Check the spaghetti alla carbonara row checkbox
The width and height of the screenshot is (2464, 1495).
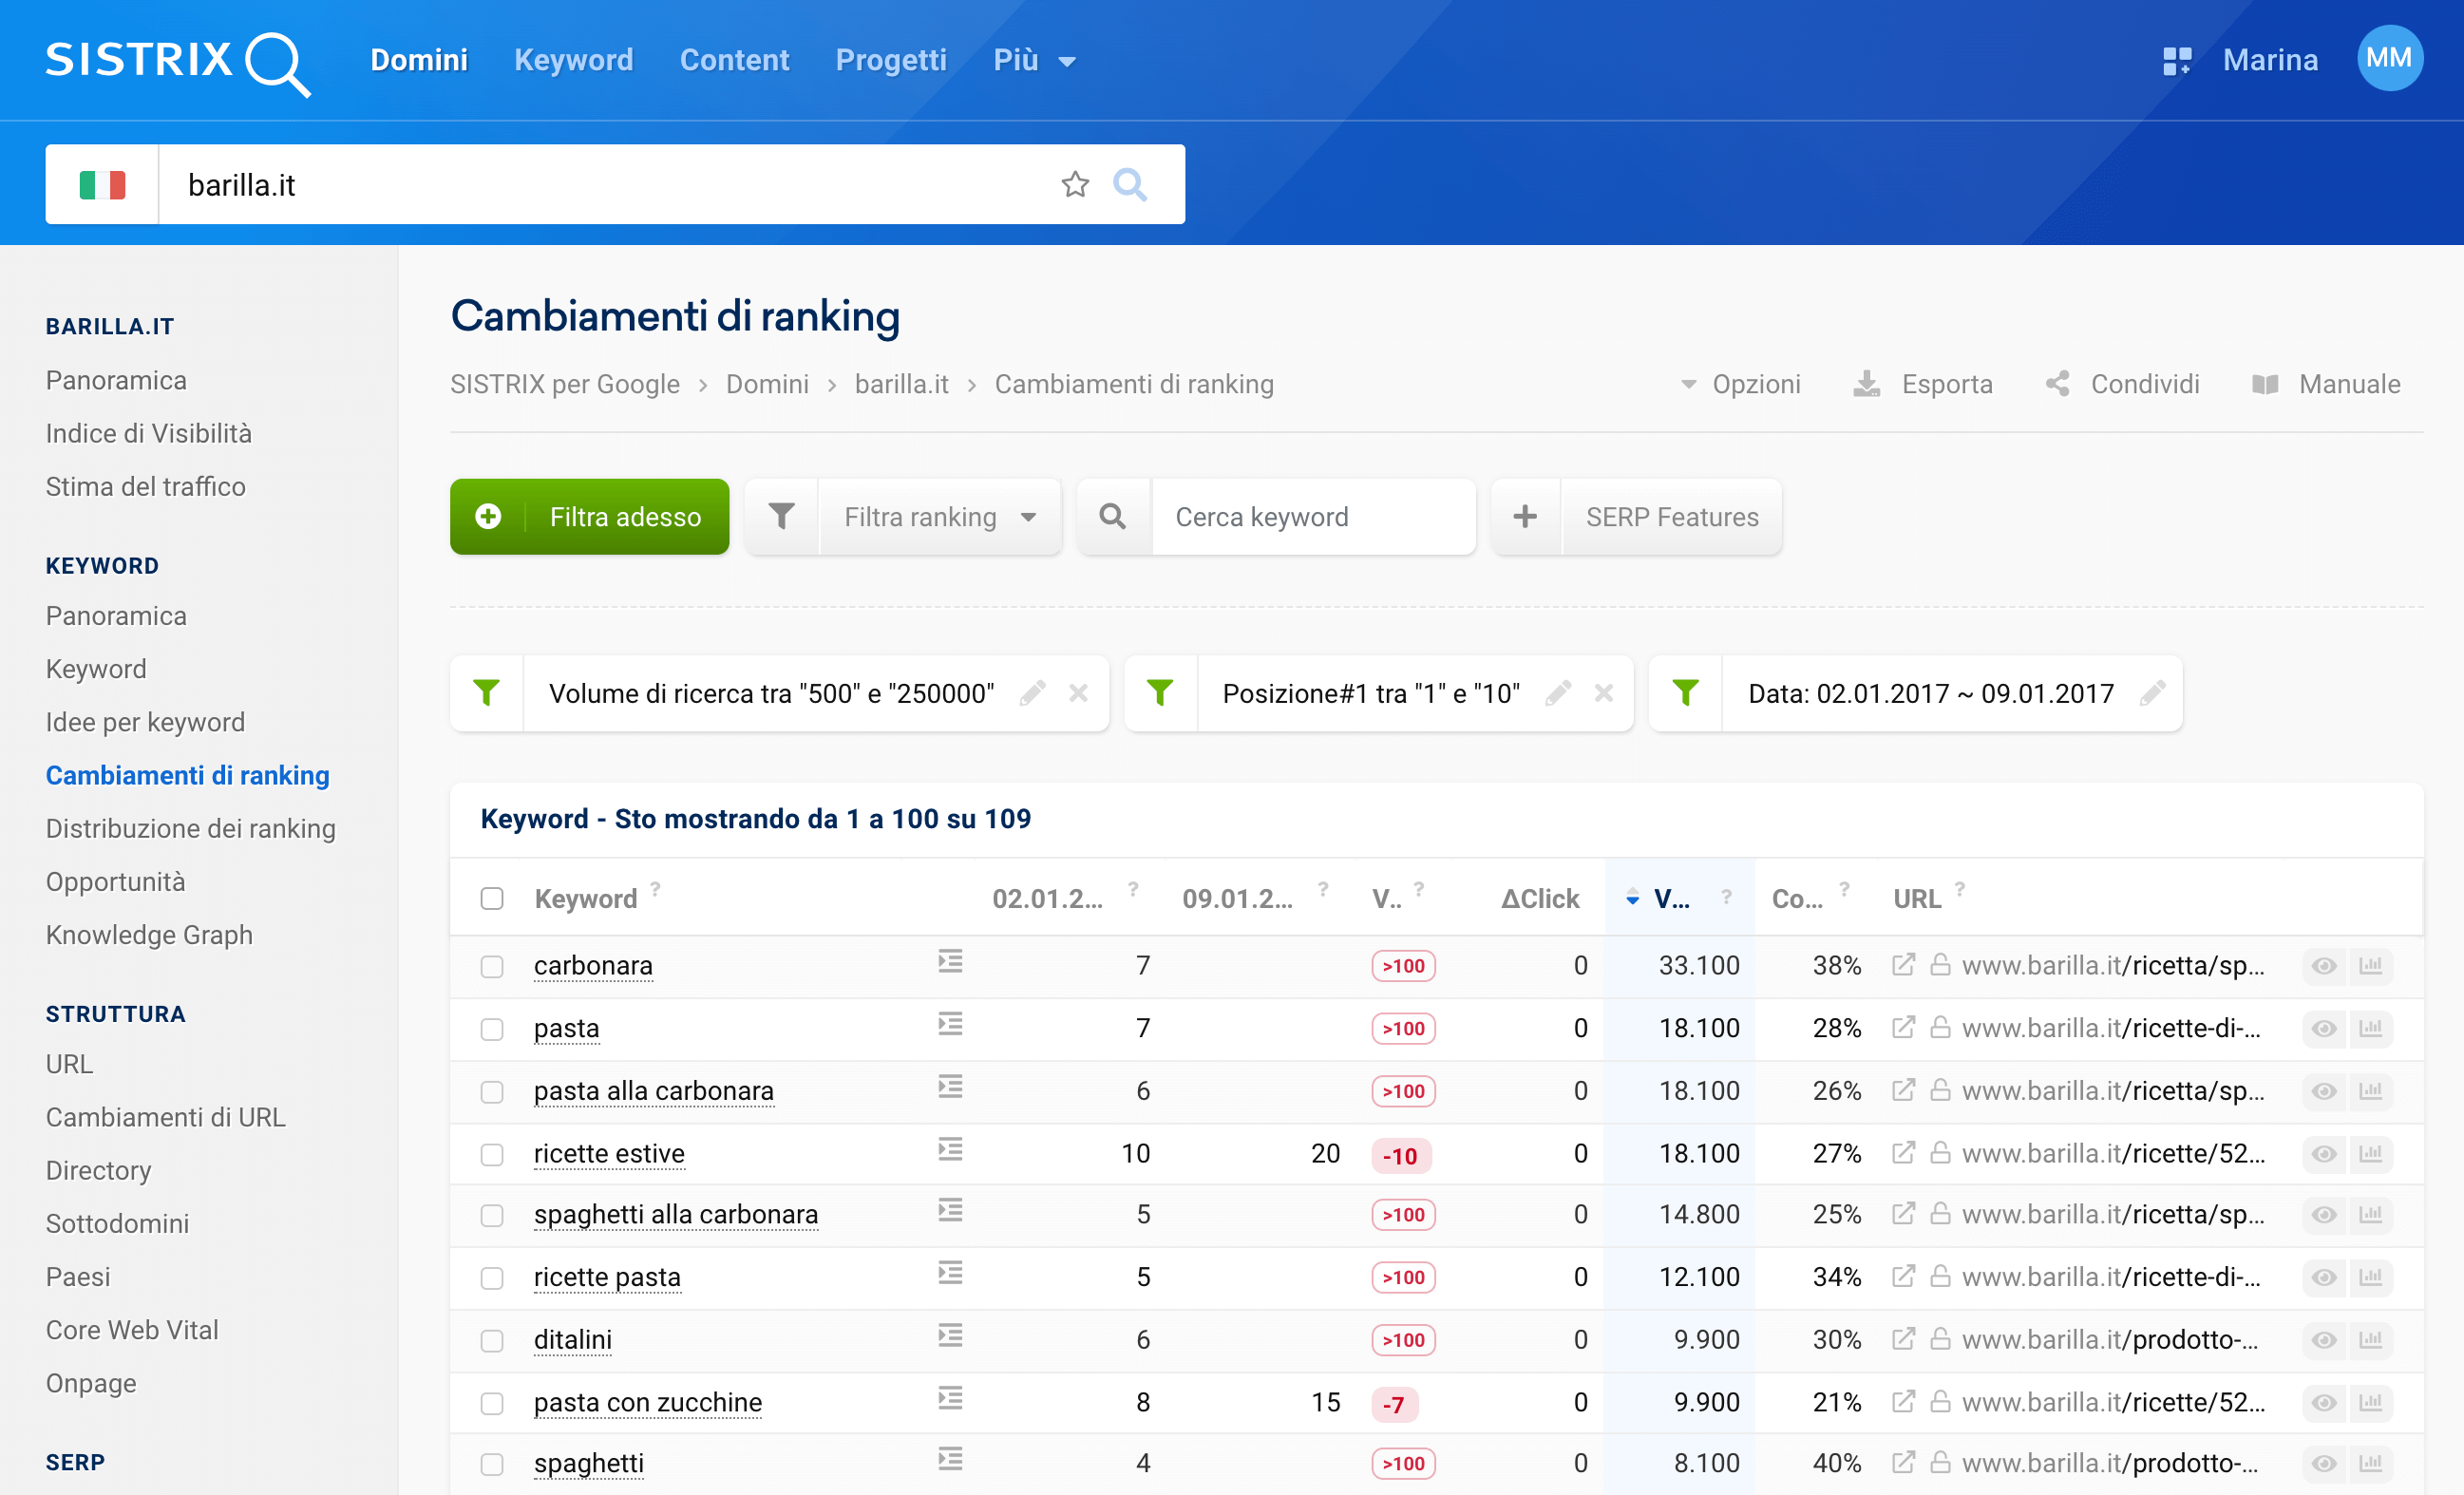point(491,1215)
